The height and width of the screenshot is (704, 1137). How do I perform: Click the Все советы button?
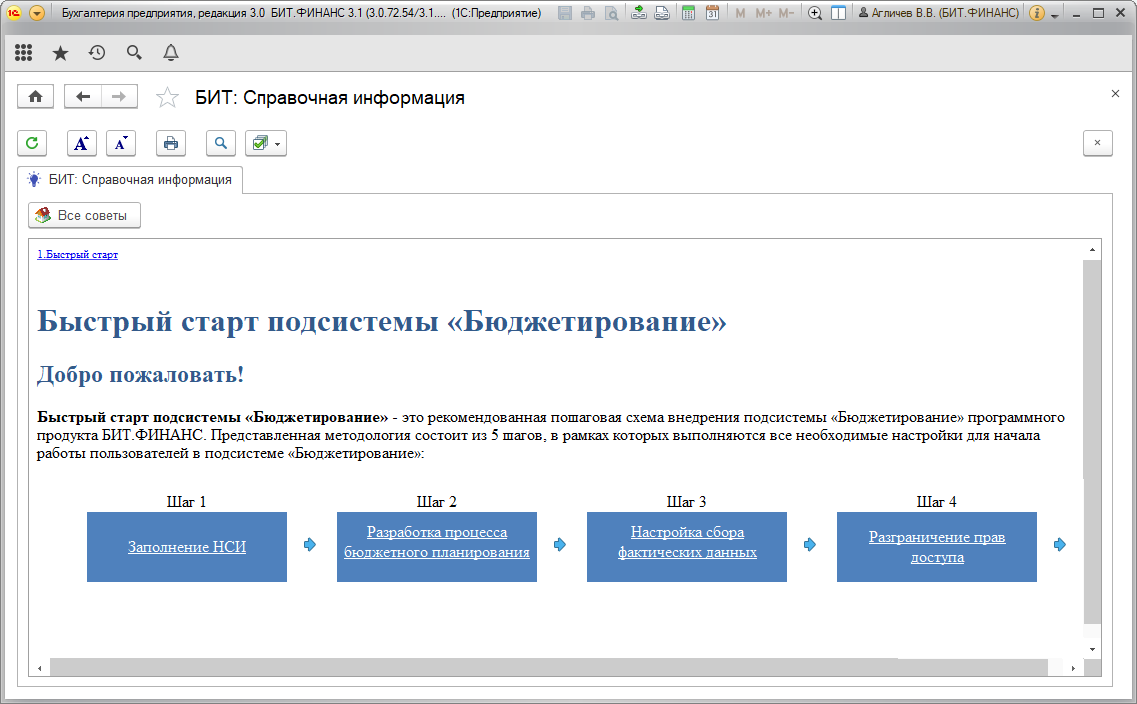click(85, 216)
